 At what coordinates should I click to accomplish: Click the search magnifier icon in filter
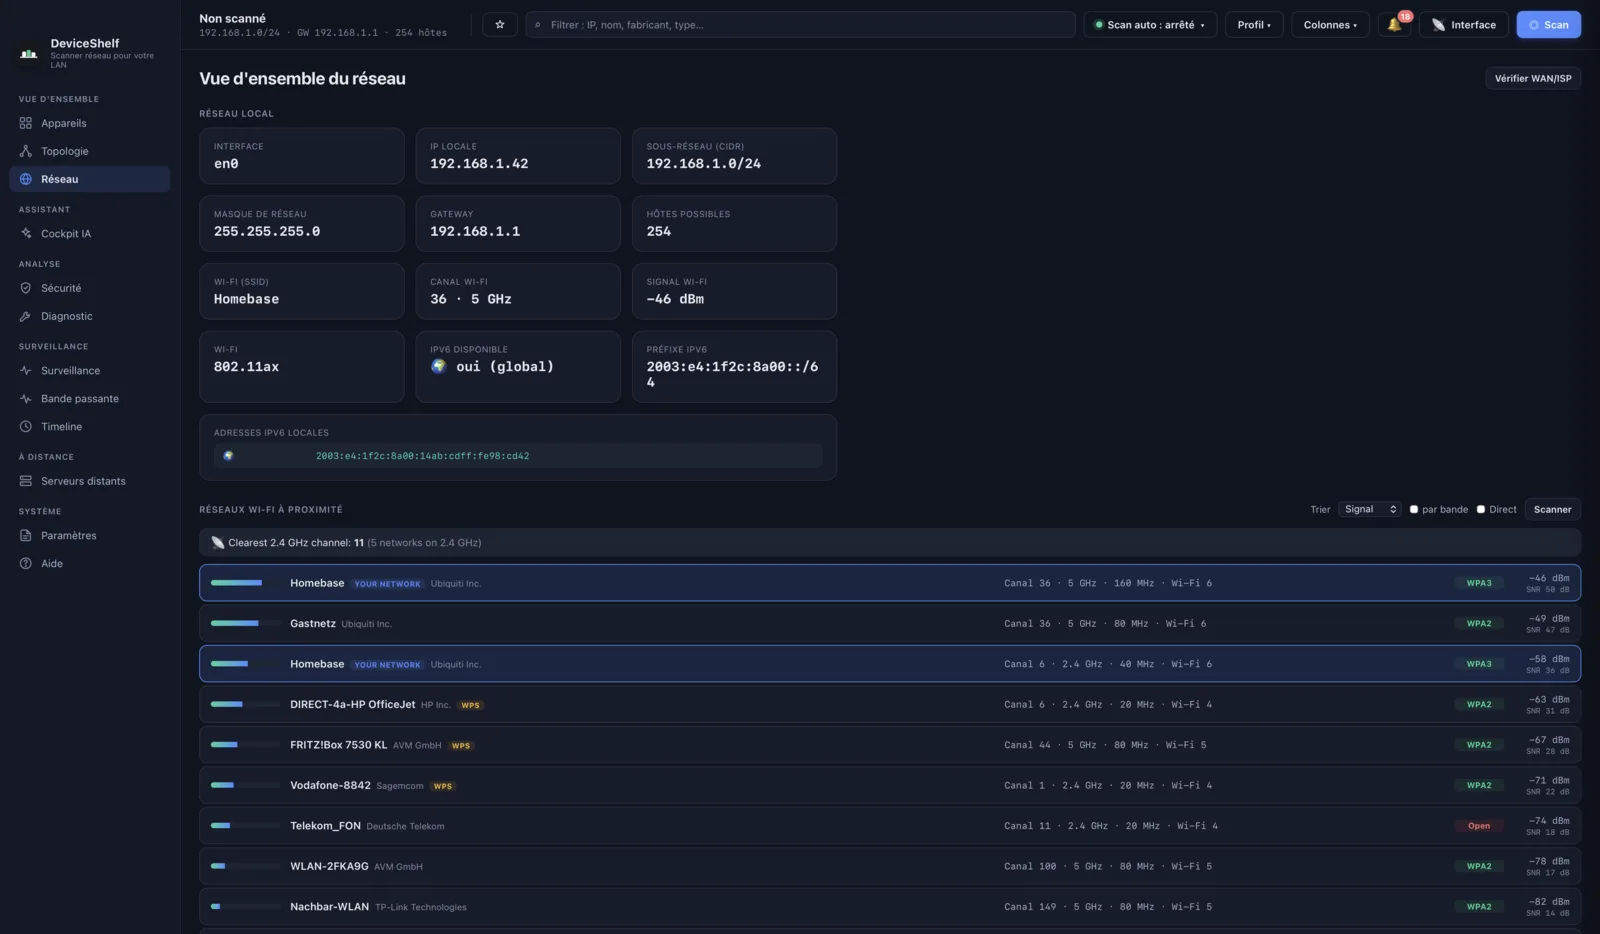tap(538, 25)
